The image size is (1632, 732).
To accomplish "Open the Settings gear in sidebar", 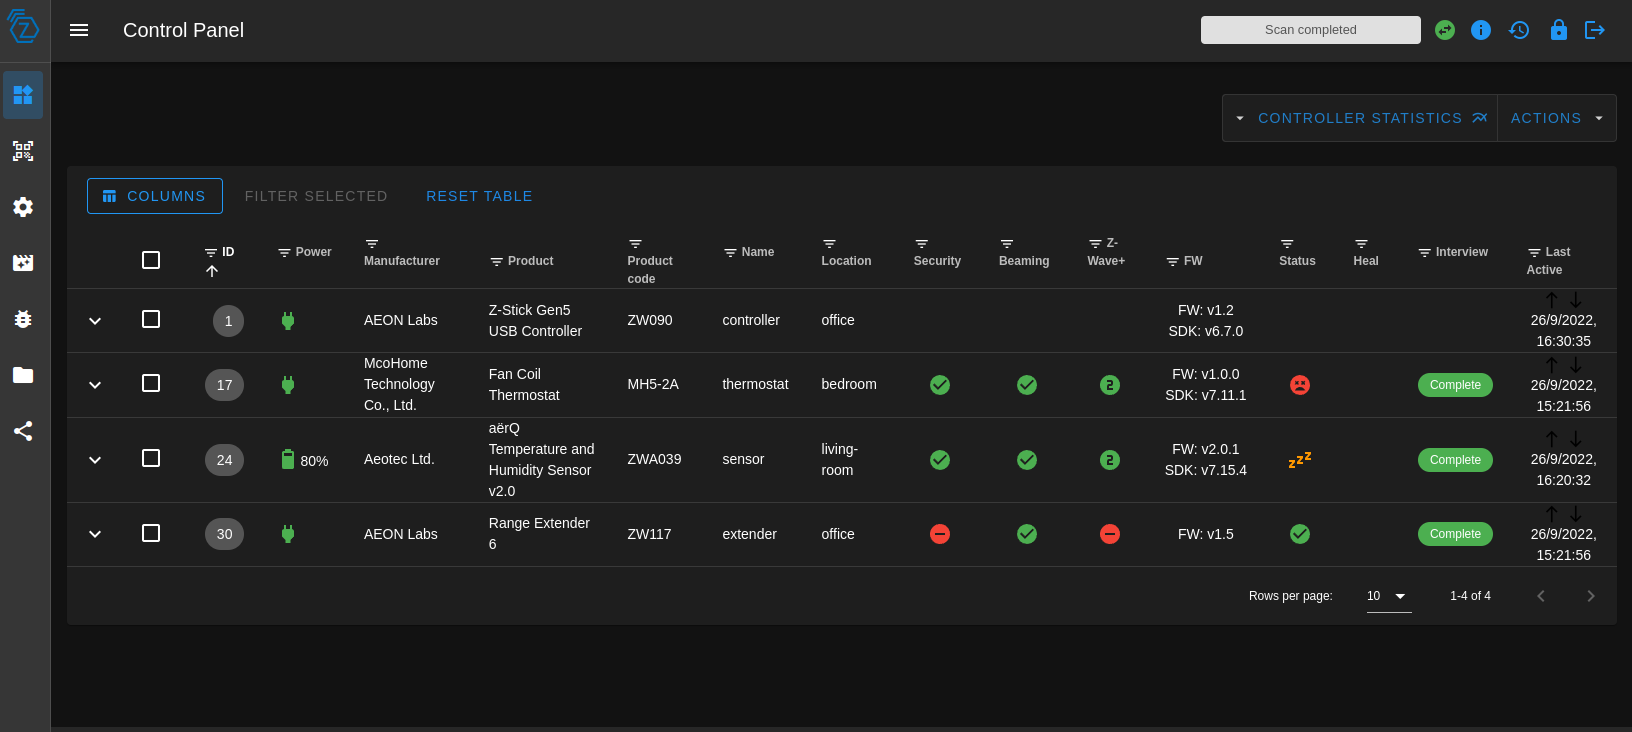I will [23, 207].
